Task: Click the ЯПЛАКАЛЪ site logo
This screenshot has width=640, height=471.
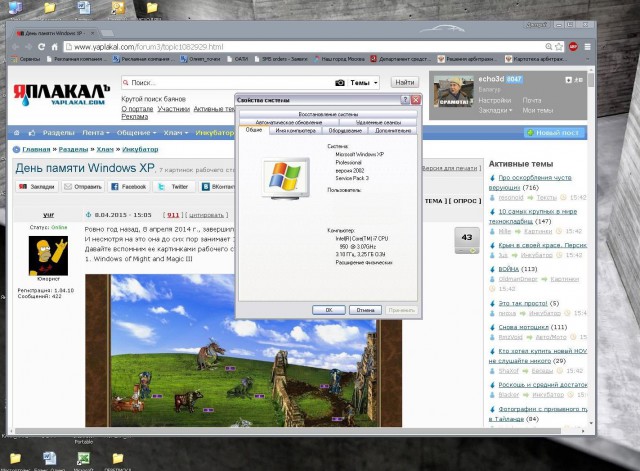Action: (x=62, y=95)
